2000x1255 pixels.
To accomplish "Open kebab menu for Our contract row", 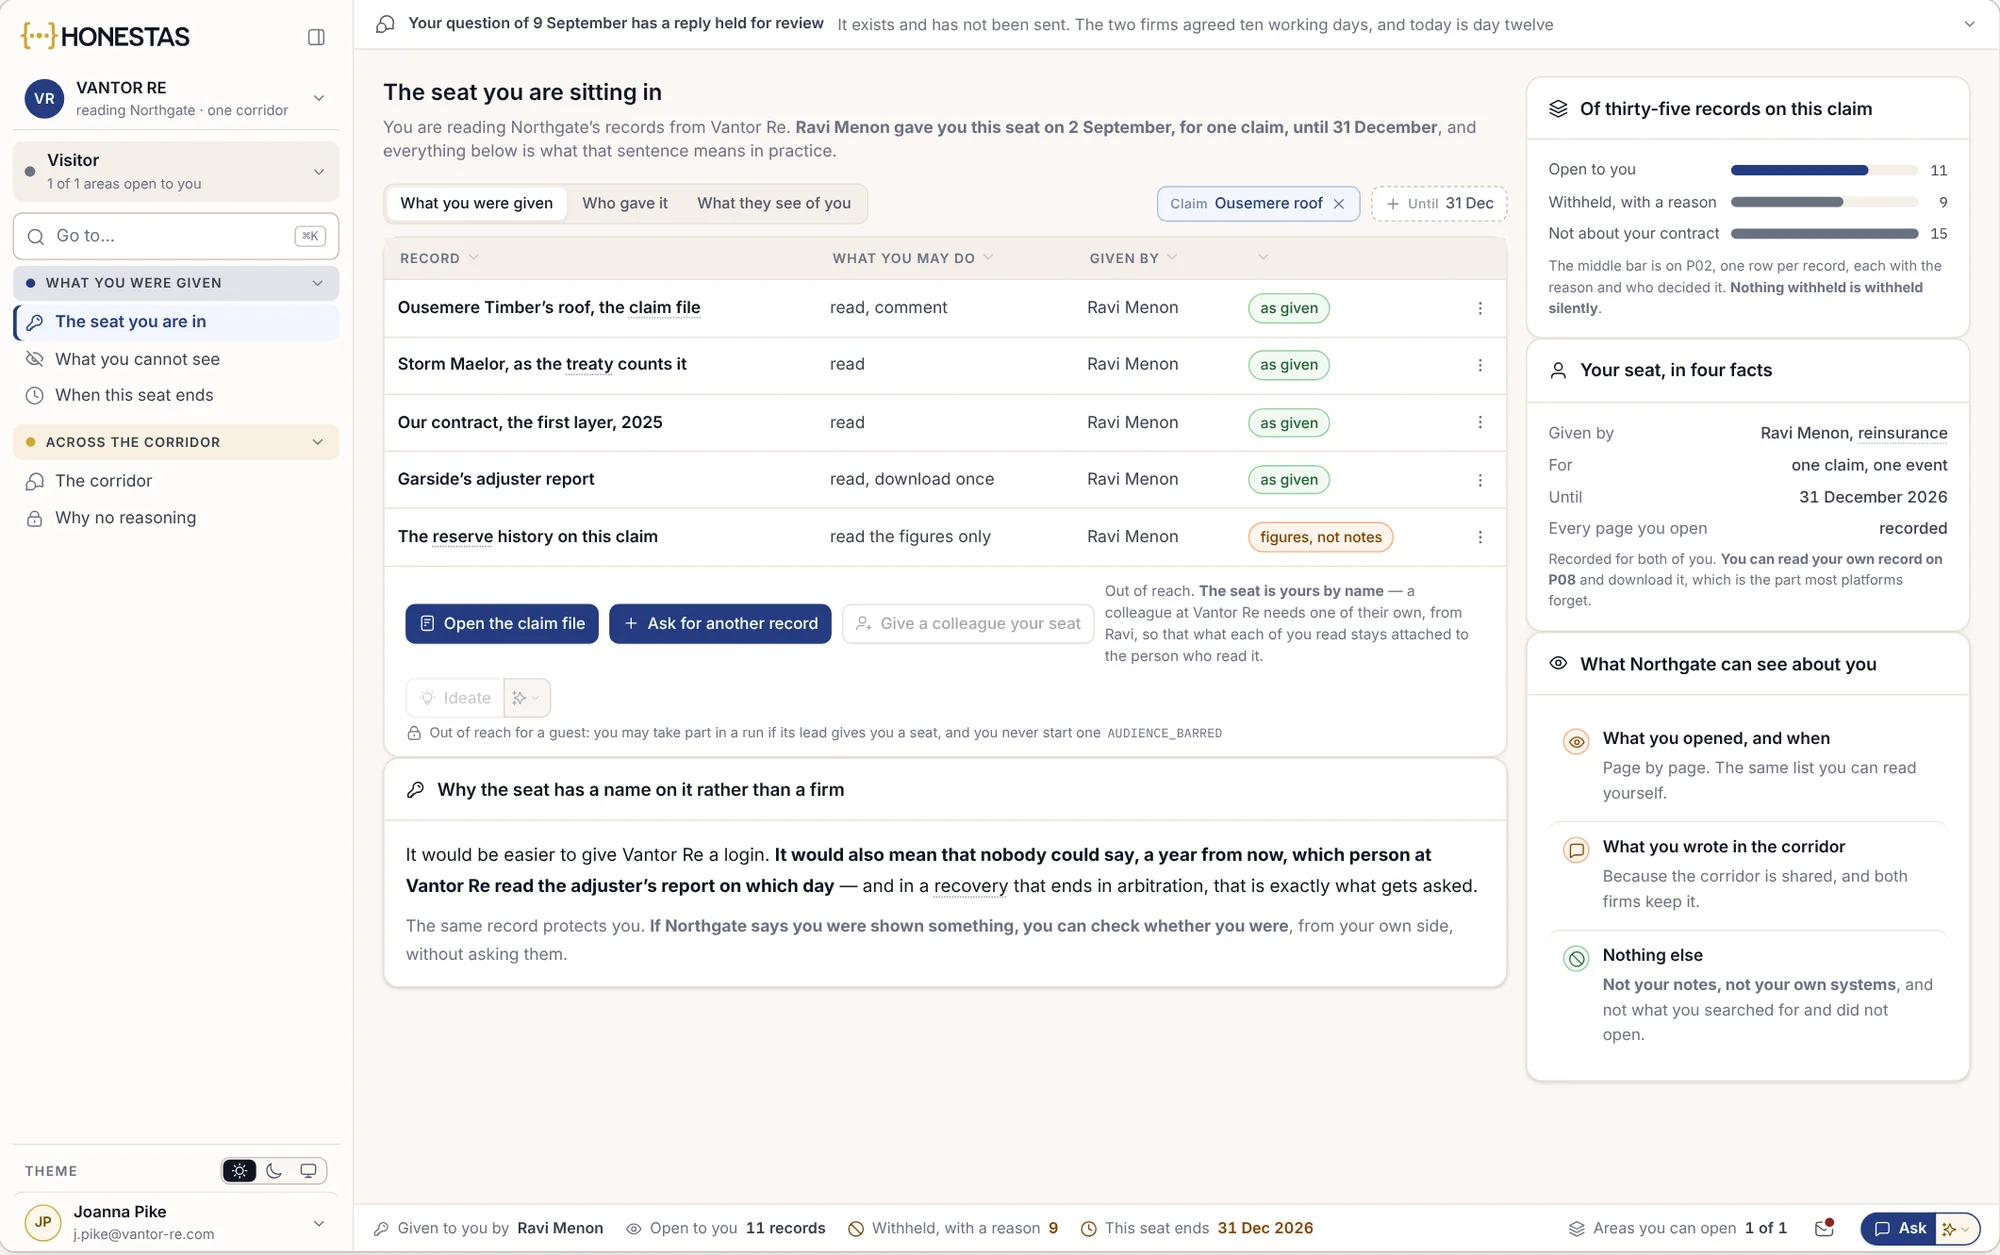I will click(x=1480, y=422).
